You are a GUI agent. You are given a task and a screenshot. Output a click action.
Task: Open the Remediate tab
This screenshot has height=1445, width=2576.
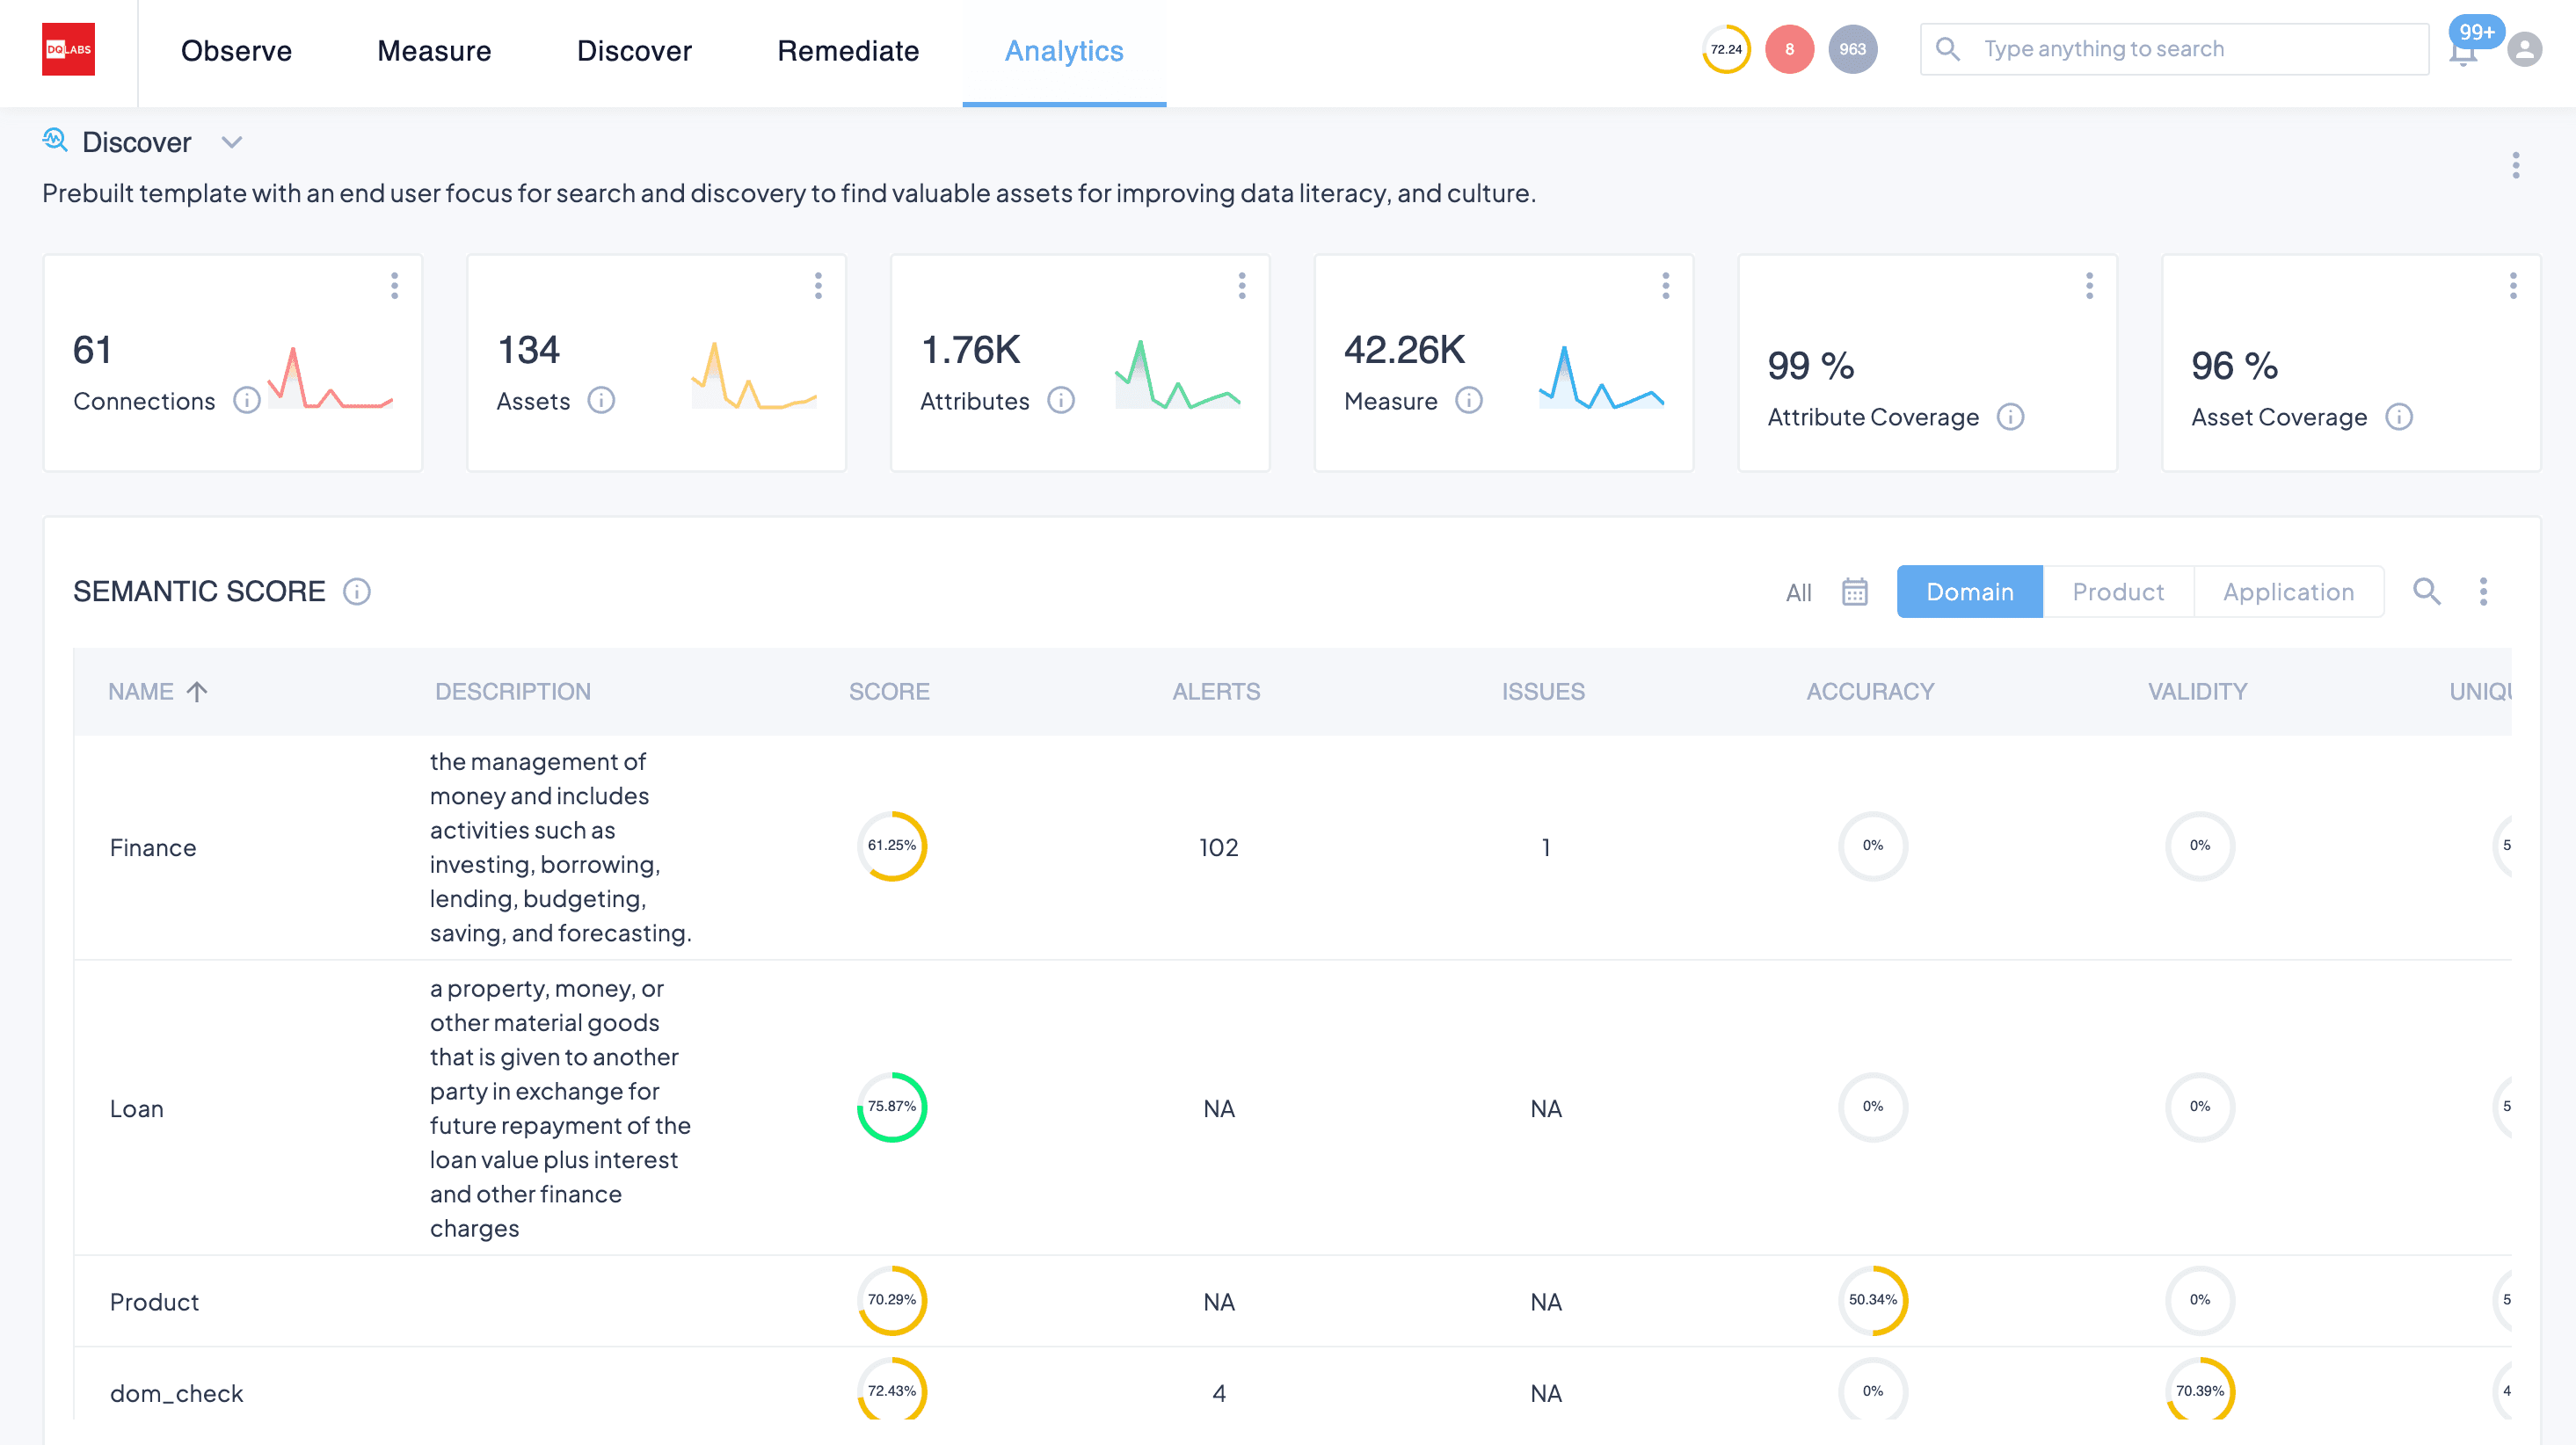(x=848, y=50)
